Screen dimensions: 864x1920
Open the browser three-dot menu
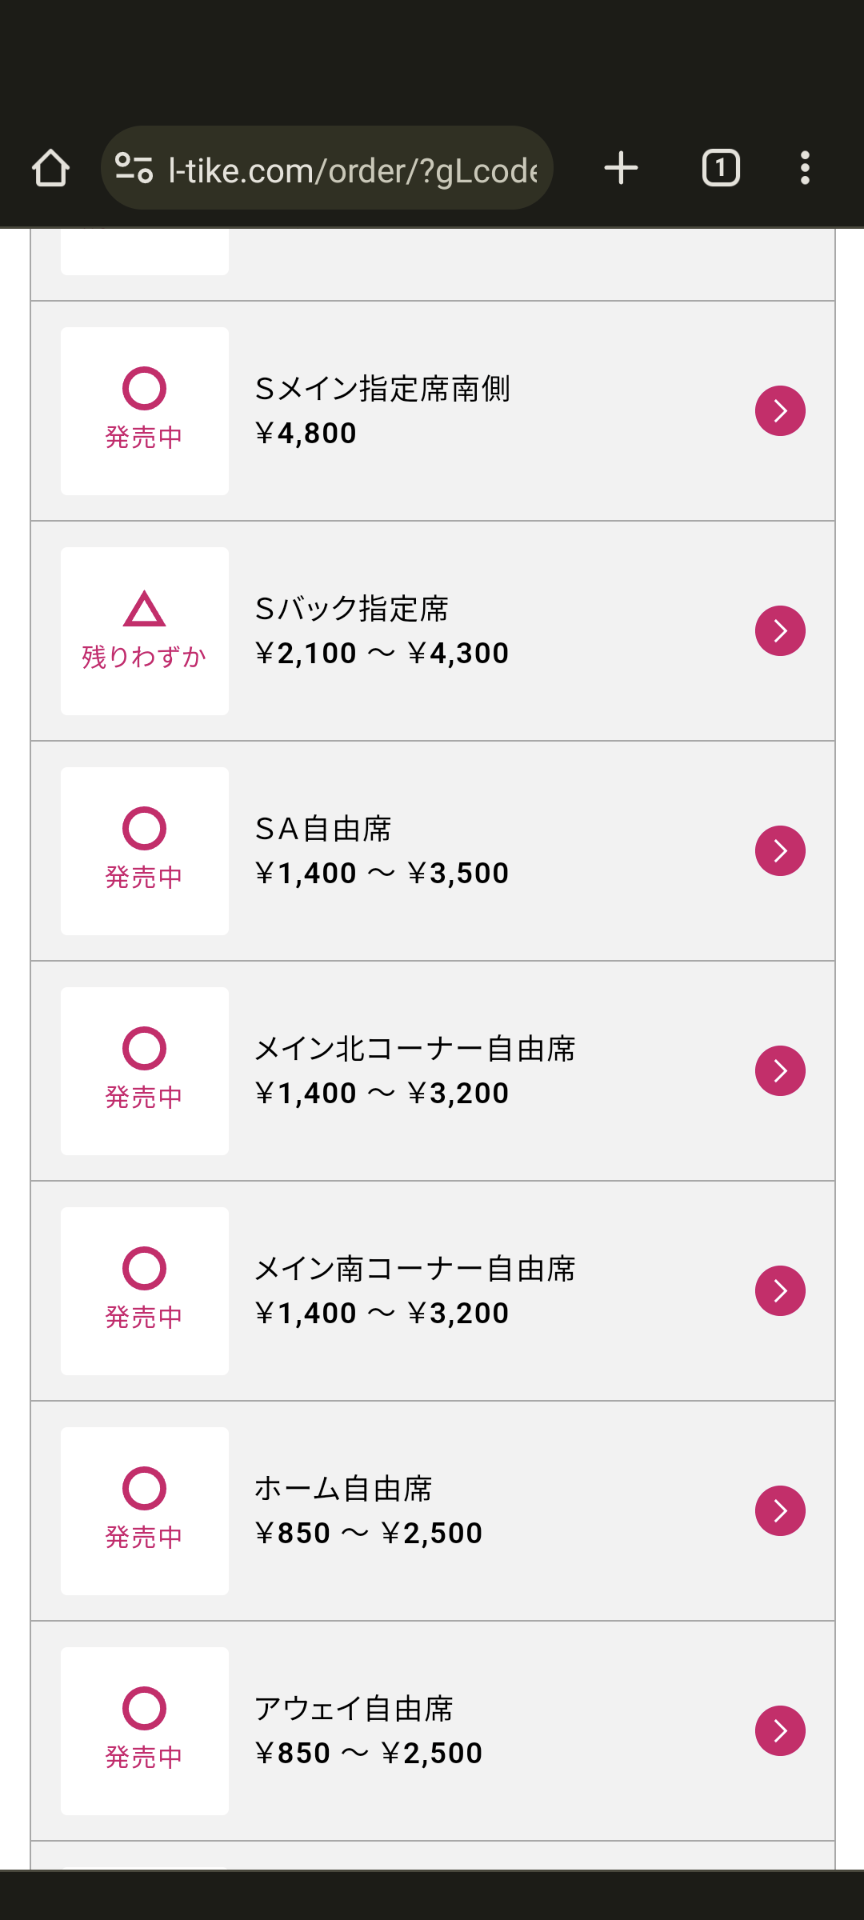[x=805, y=168]
